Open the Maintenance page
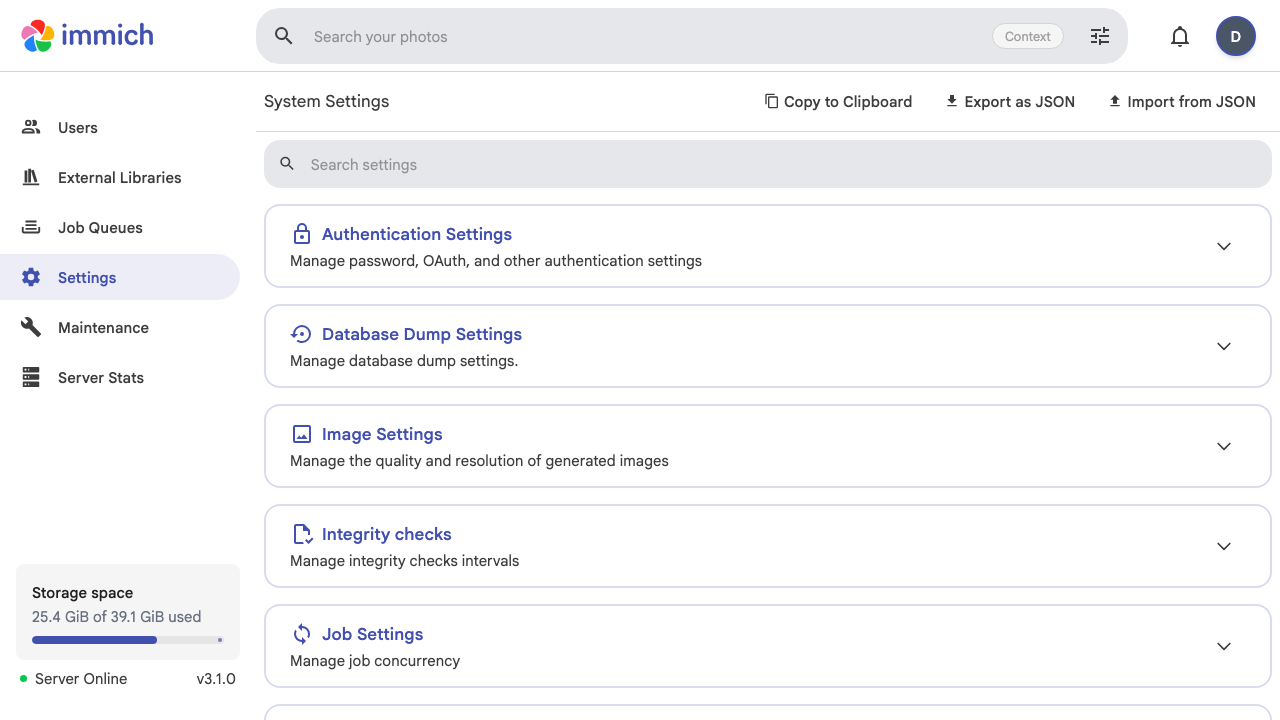This screenshot has height=720, width=1280. point(120,327)
